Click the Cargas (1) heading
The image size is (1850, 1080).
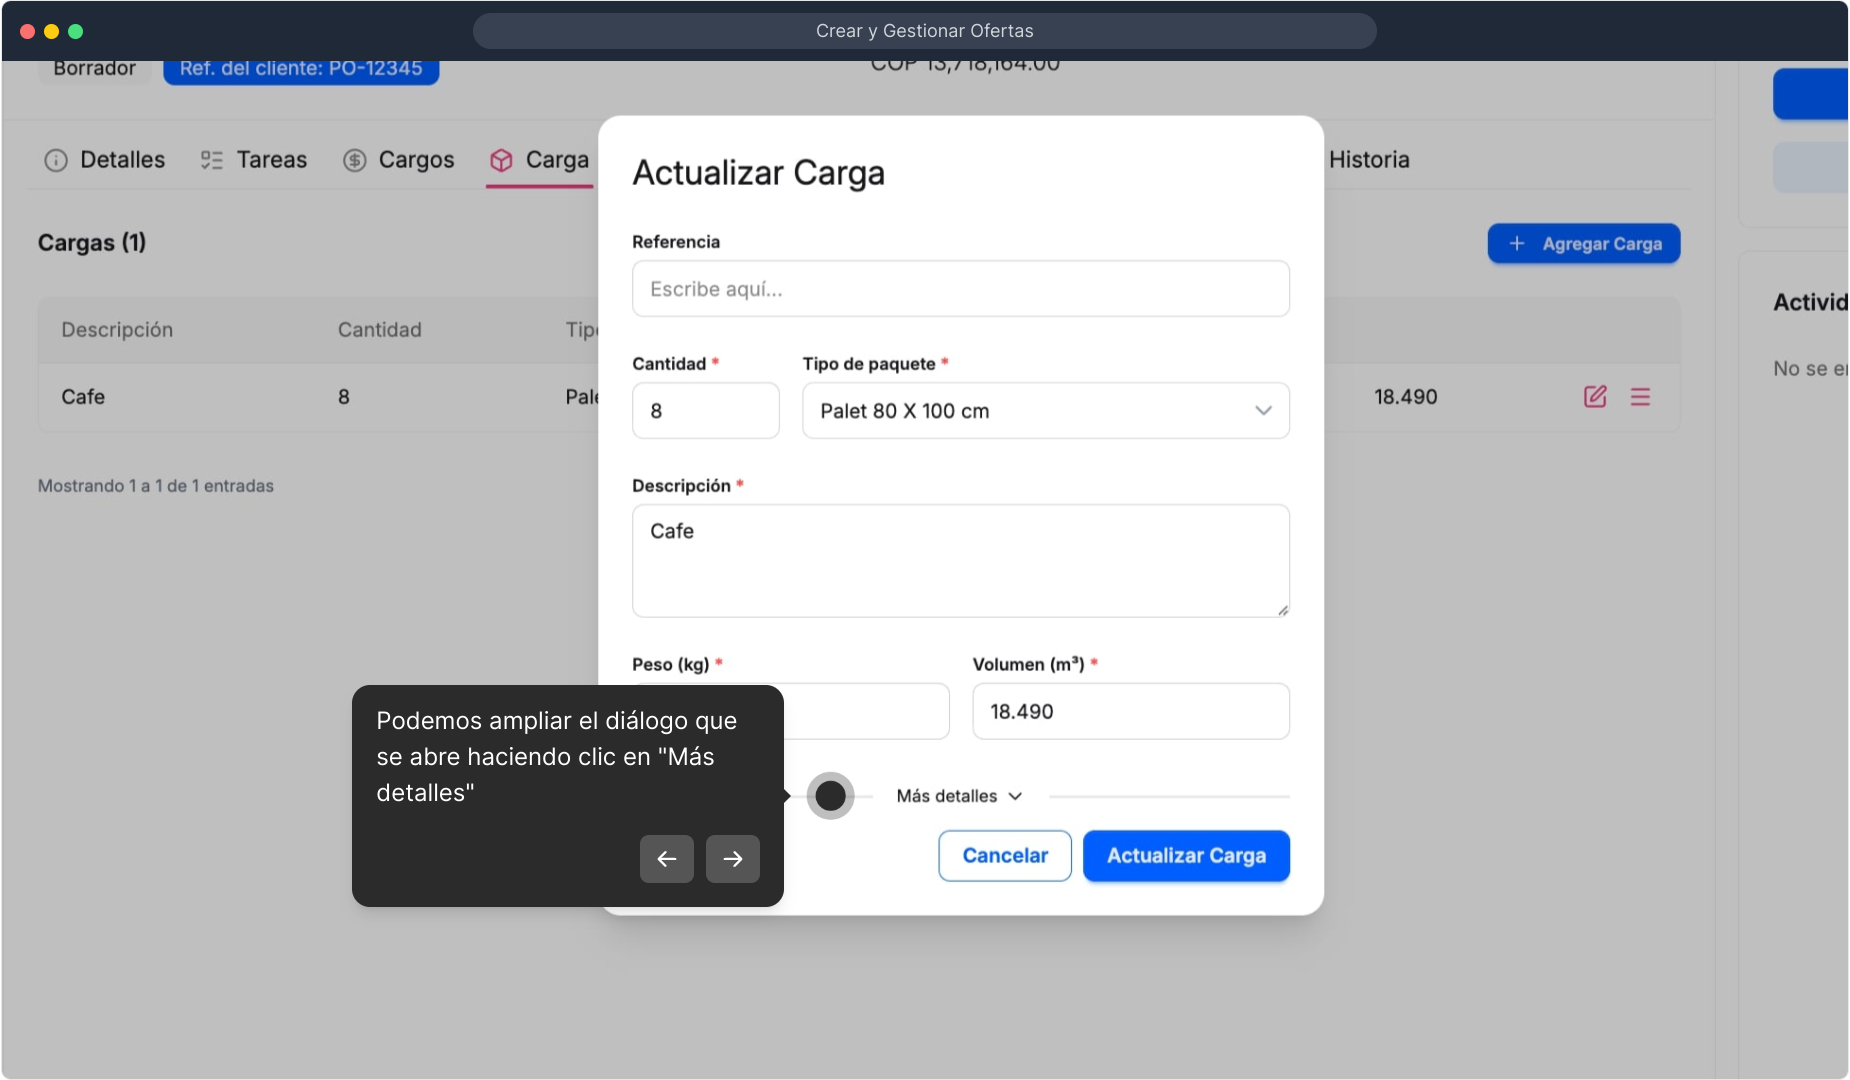pyautogui.click(x=92, y=243)
